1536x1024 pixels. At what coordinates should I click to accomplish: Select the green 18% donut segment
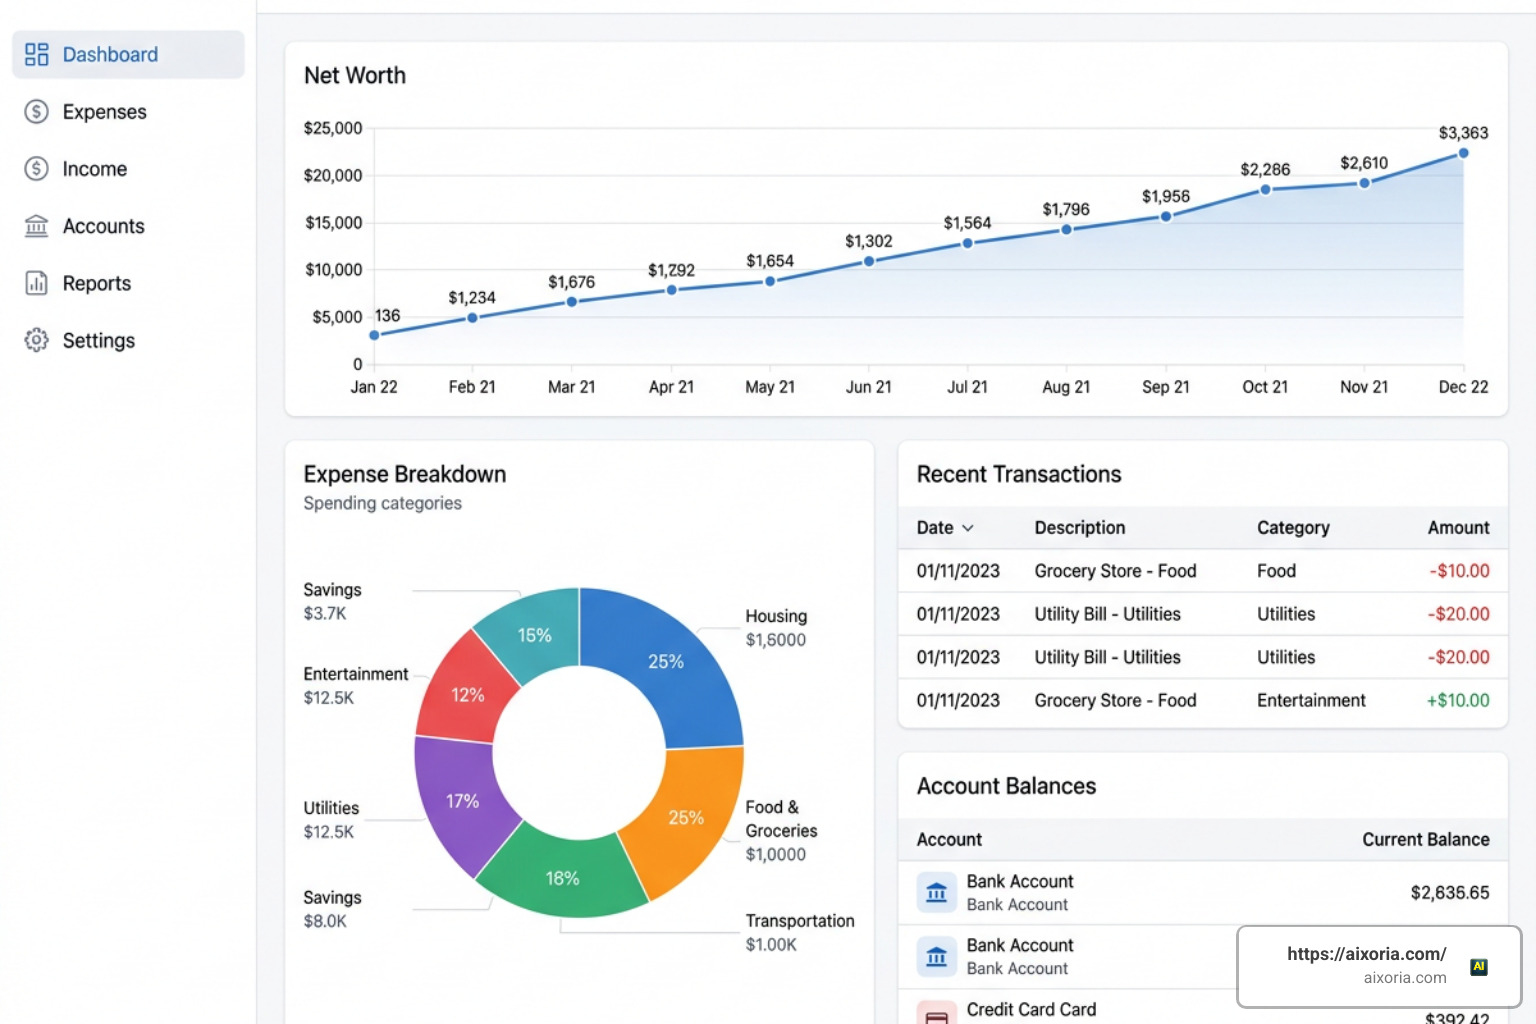(562, 877)
